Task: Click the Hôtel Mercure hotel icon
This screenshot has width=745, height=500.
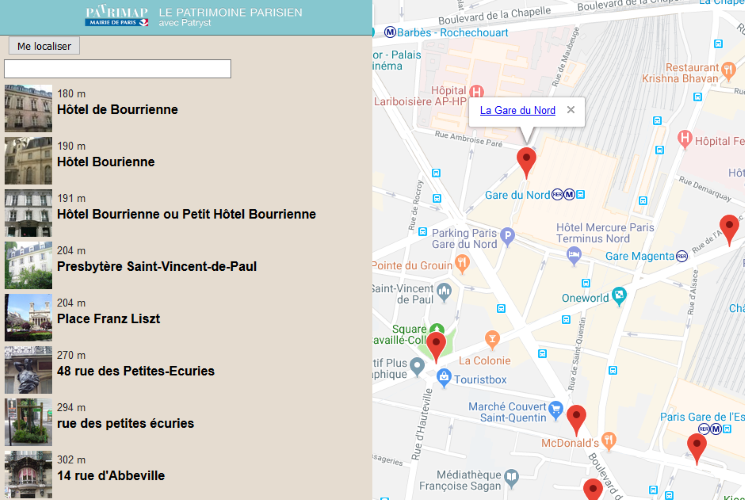Action: coord(574,256)
